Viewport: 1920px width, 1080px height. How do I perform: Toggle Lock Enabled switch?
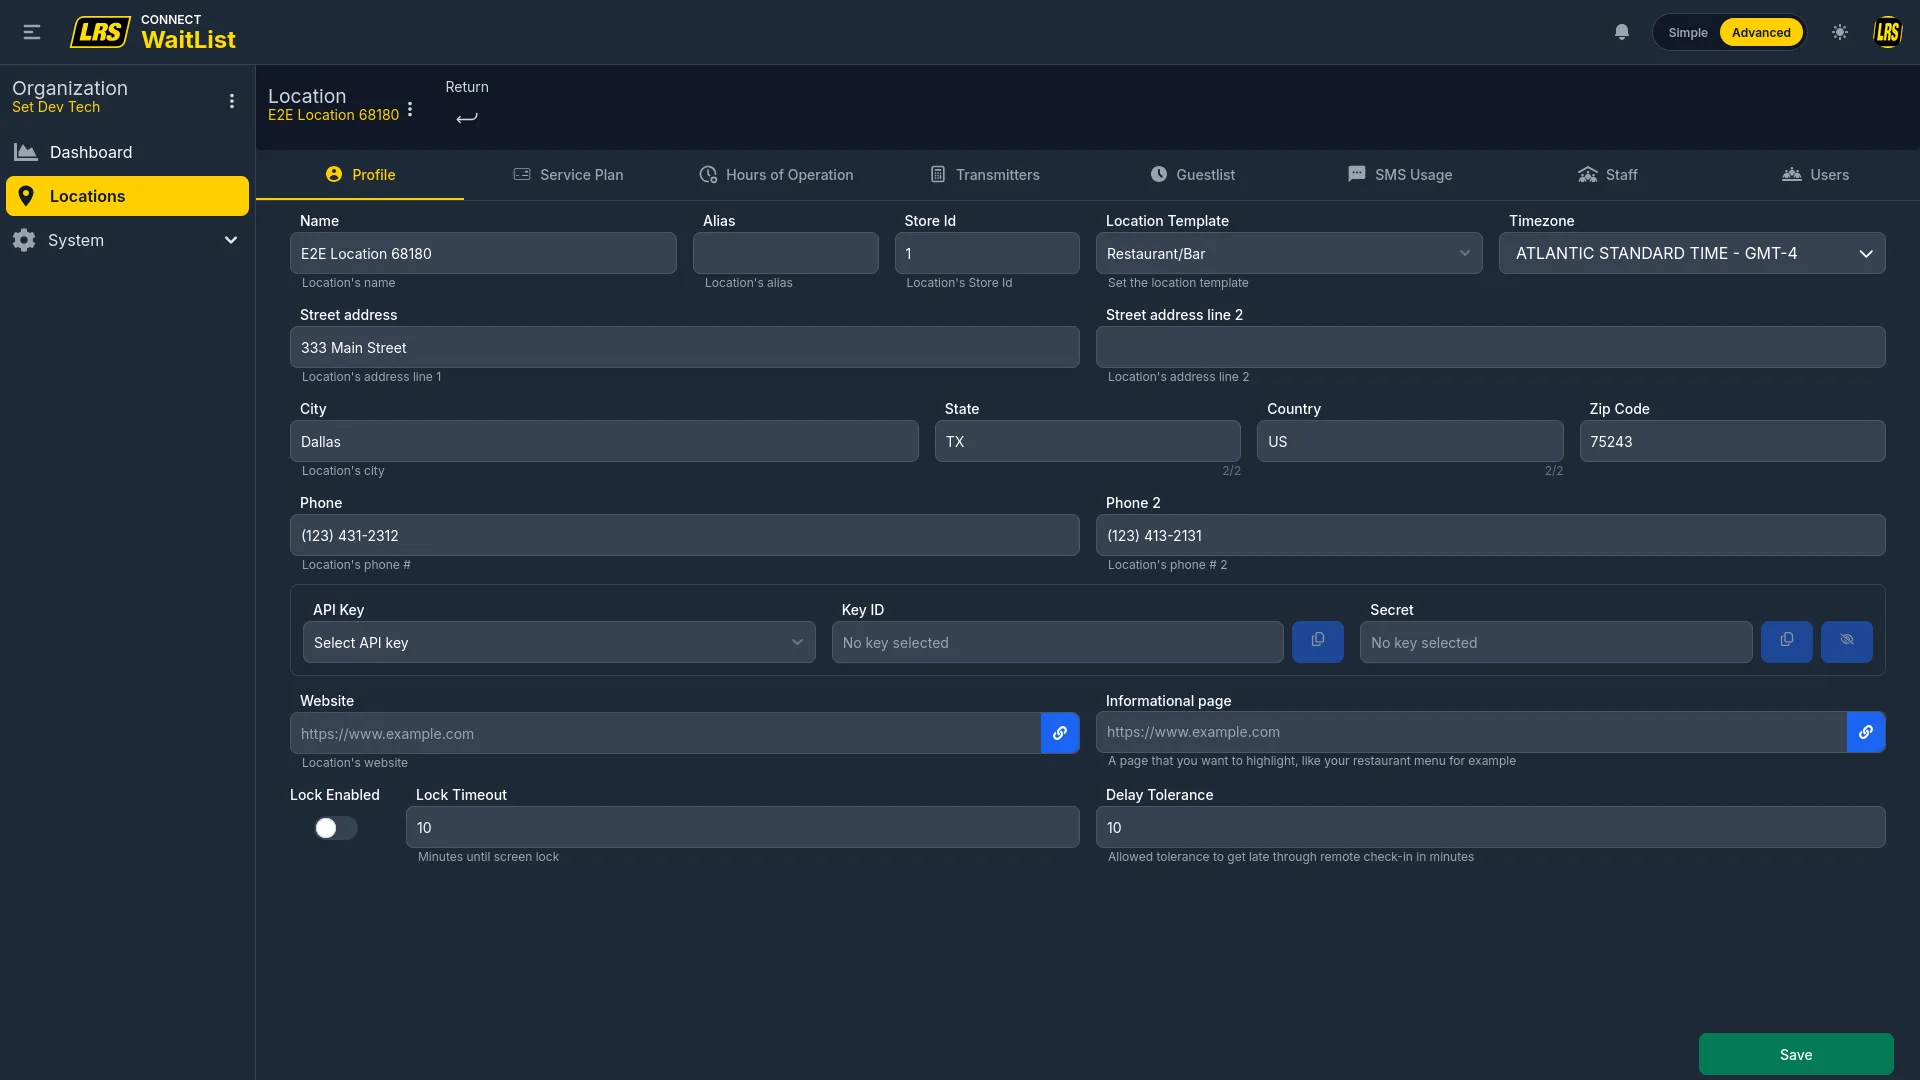335,828
